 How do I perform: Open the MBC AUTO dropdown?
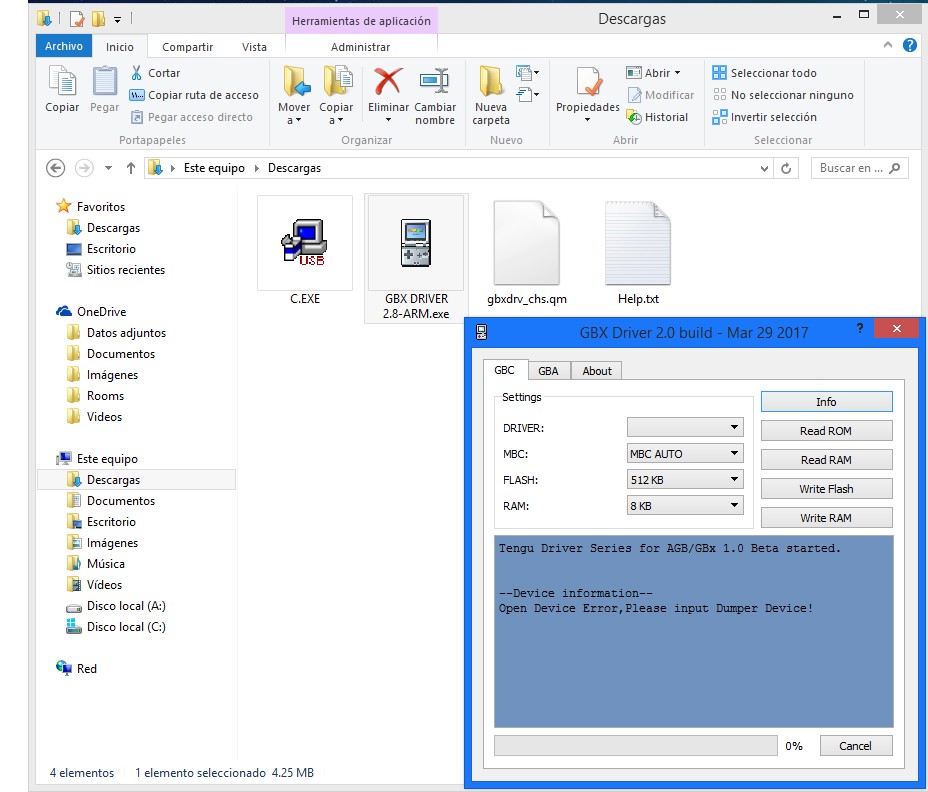(685, 454)
